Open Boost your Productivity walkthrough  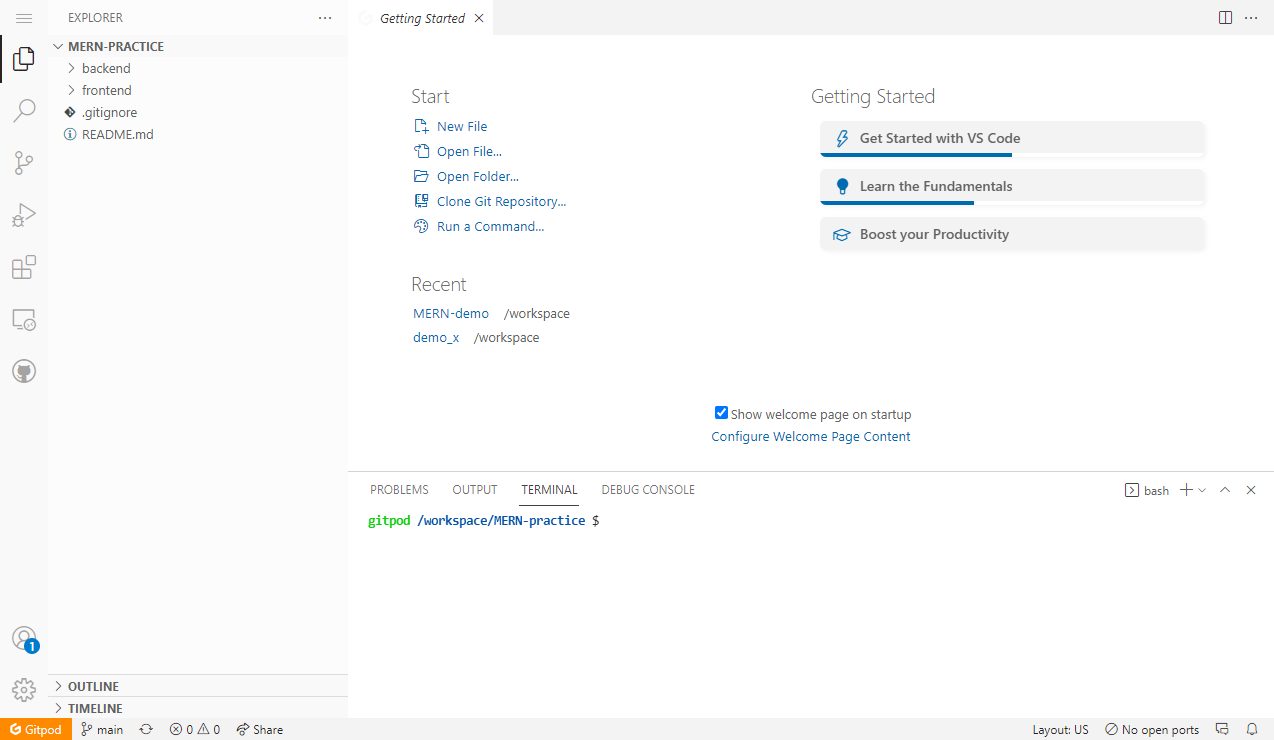point(1012,234)
